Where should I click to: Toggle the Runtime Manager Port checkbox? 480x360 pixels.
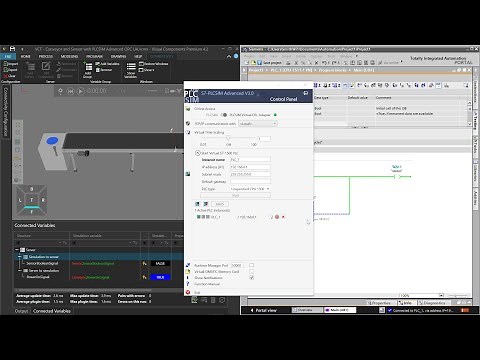[251, 265]
